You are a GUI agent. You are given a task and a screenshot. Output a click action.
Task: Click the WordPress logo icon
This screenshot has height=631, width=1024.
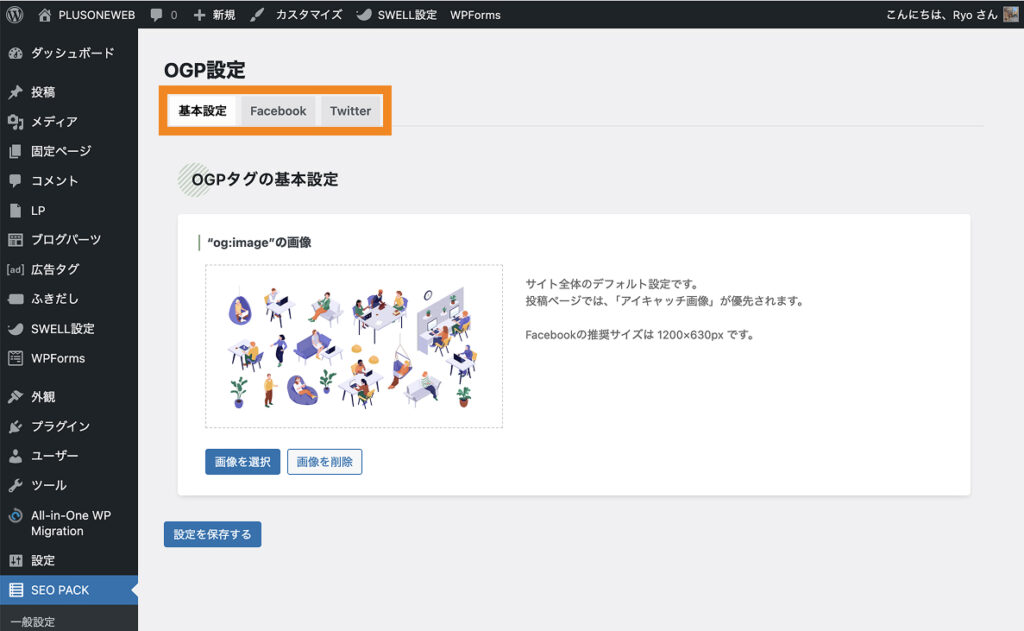tap(14, 15)
